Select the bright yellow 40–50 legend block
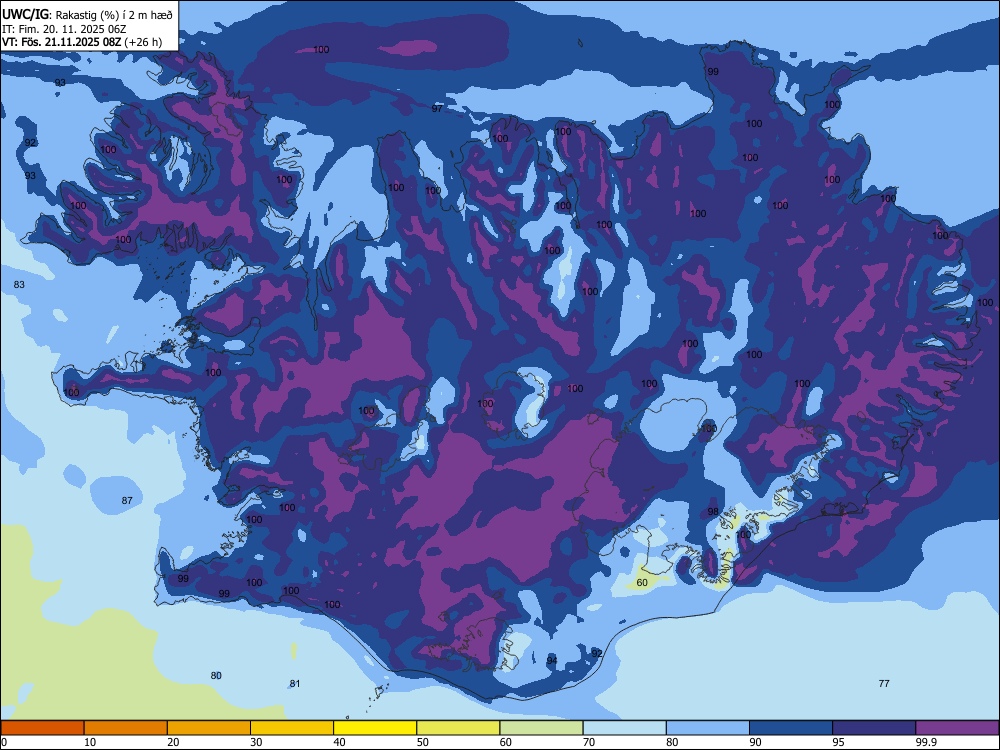 pos(375,728)
